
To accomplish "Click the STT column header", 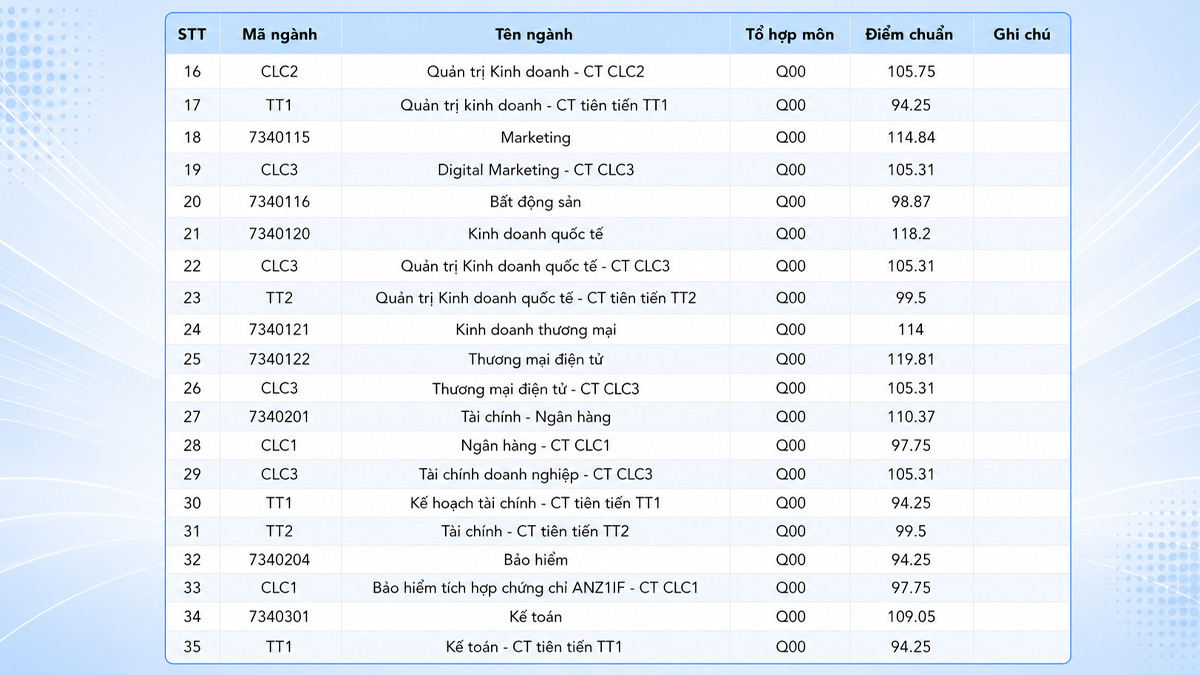I will click(x=192, y=34).
